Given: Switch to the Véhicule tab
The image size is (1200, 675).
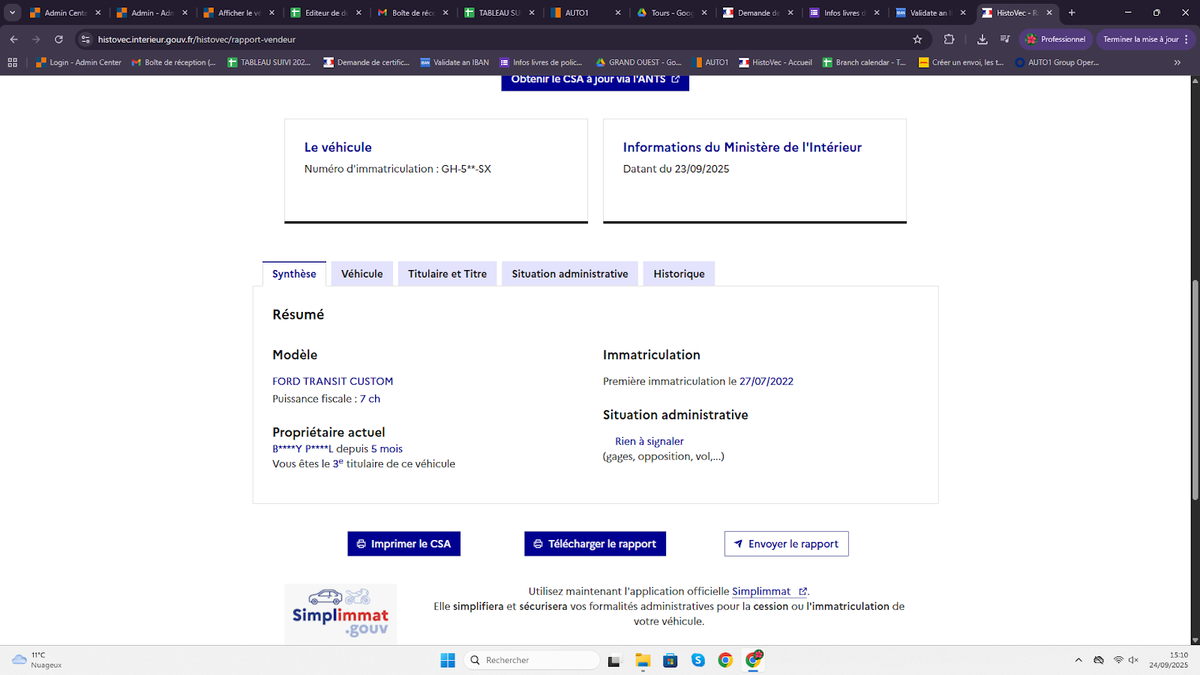Looking at the screenshot, I should pyautogui.click(x=361, y=274).
